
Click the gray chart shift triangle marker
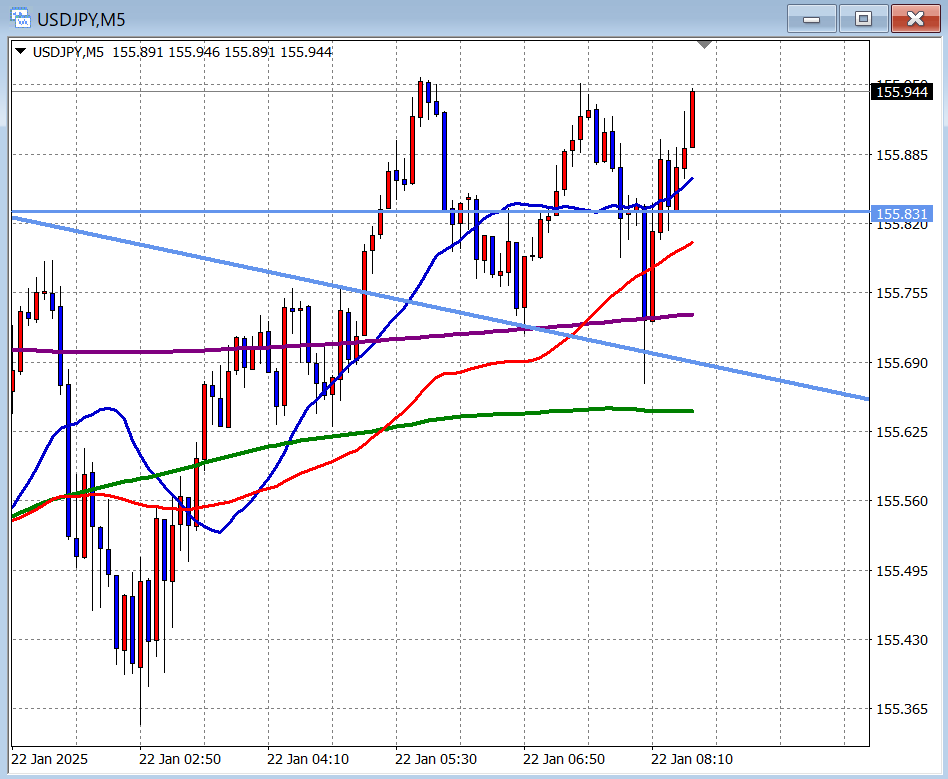(705, 45)
